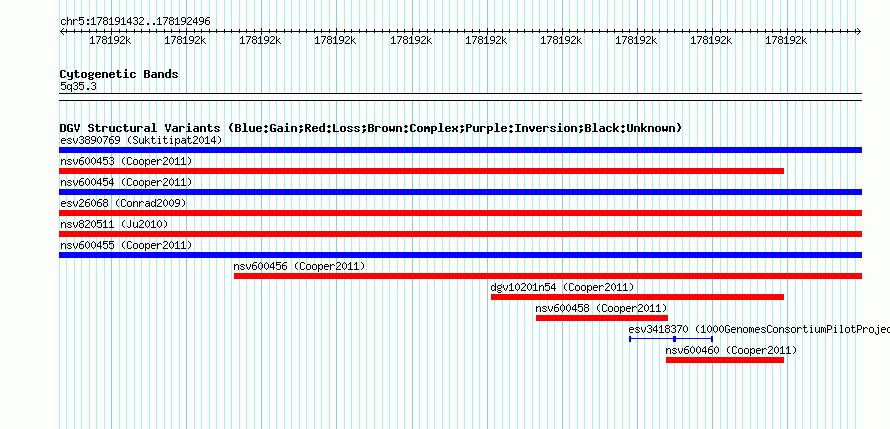Select the blue nsv600455 gain bar
This screenshot has width=890, height=429.
point(460,255)
